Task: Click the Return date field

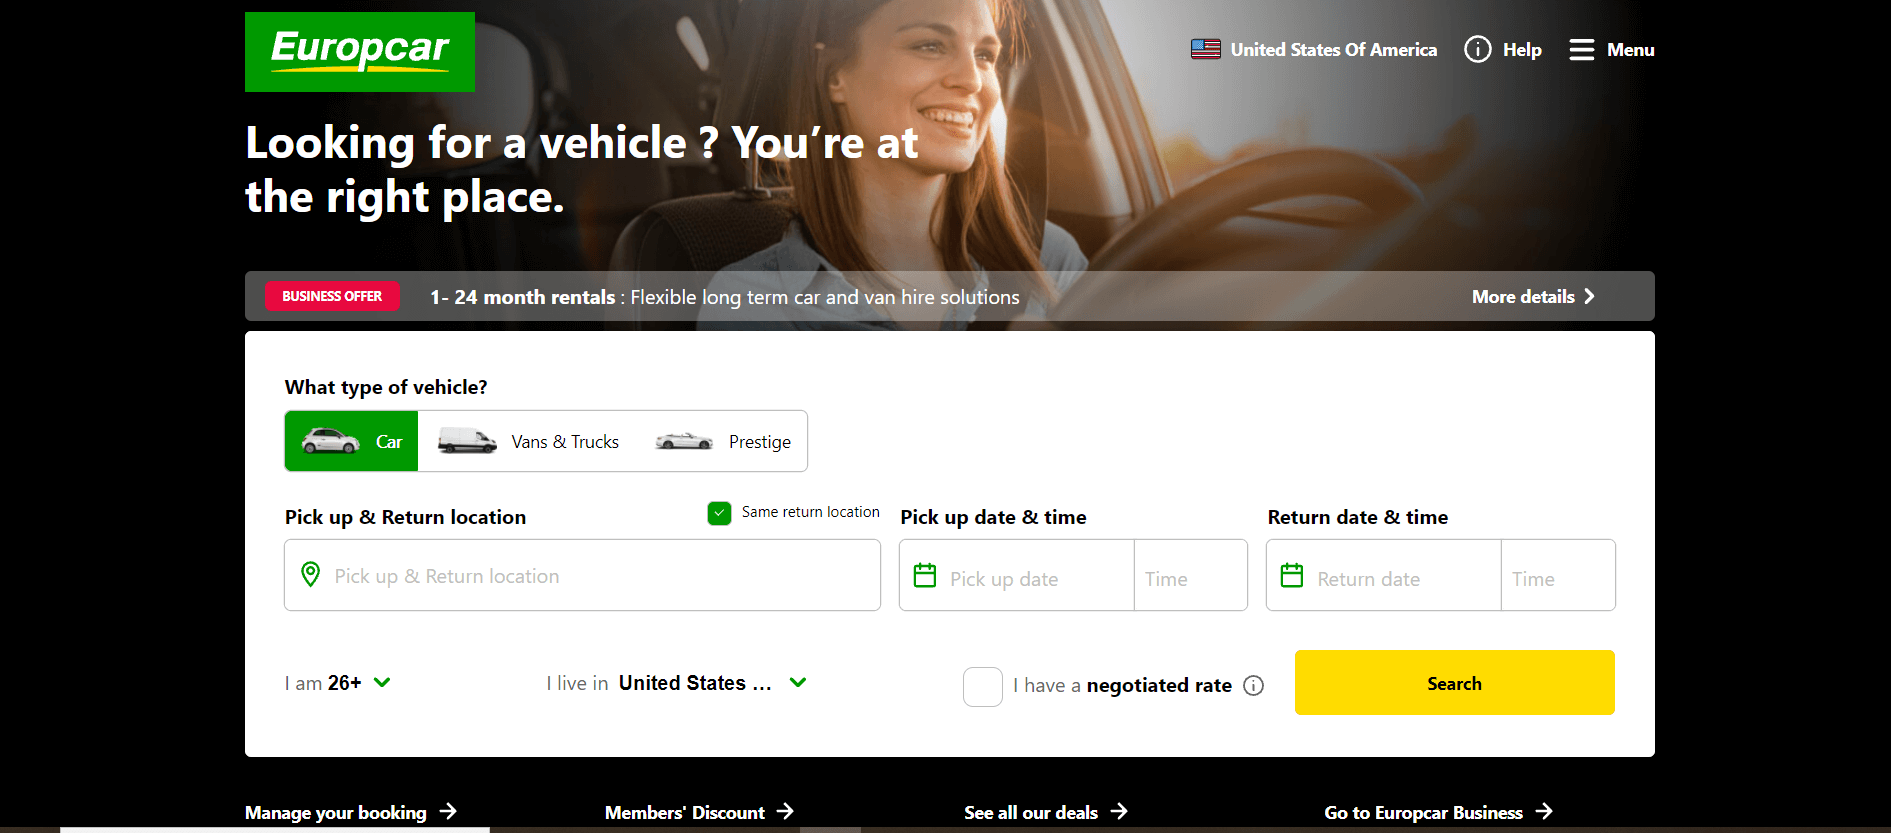Action: (1384, 575)
